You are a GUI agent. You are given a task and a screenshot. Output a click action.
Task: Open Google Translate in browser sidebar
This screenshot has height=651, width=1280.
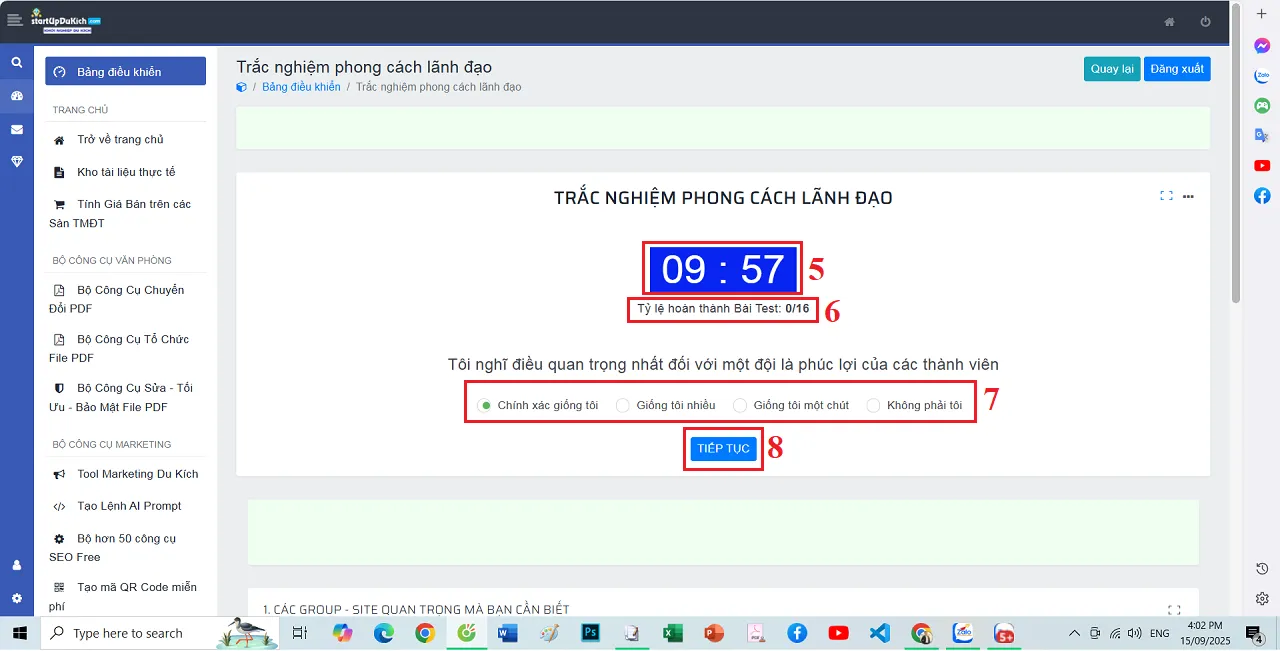pyautogui.click(x=1262, y=135)
